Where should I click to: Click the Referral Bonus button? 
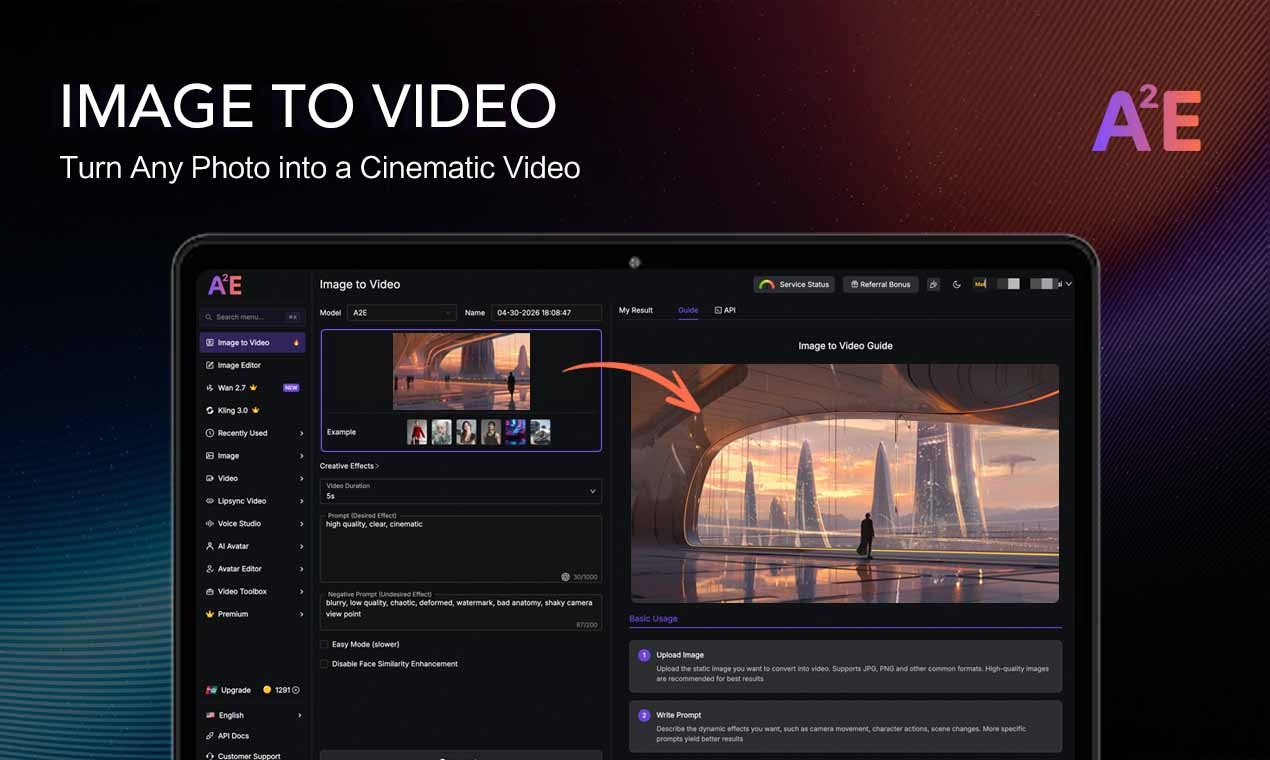880,284
